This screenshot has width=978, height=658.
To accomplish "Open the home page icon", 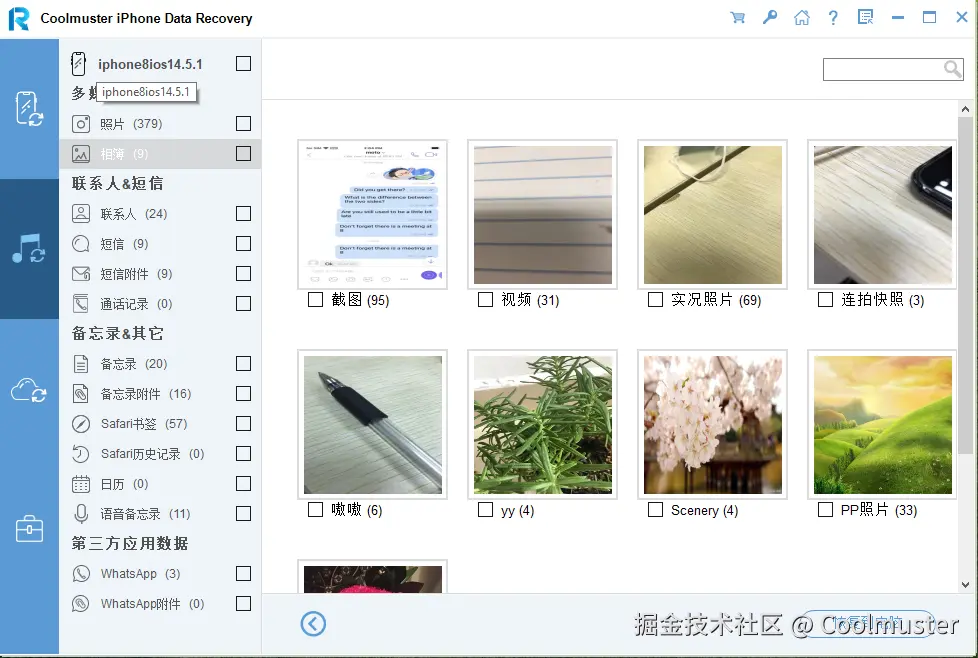I will click(x=802, y=17).
